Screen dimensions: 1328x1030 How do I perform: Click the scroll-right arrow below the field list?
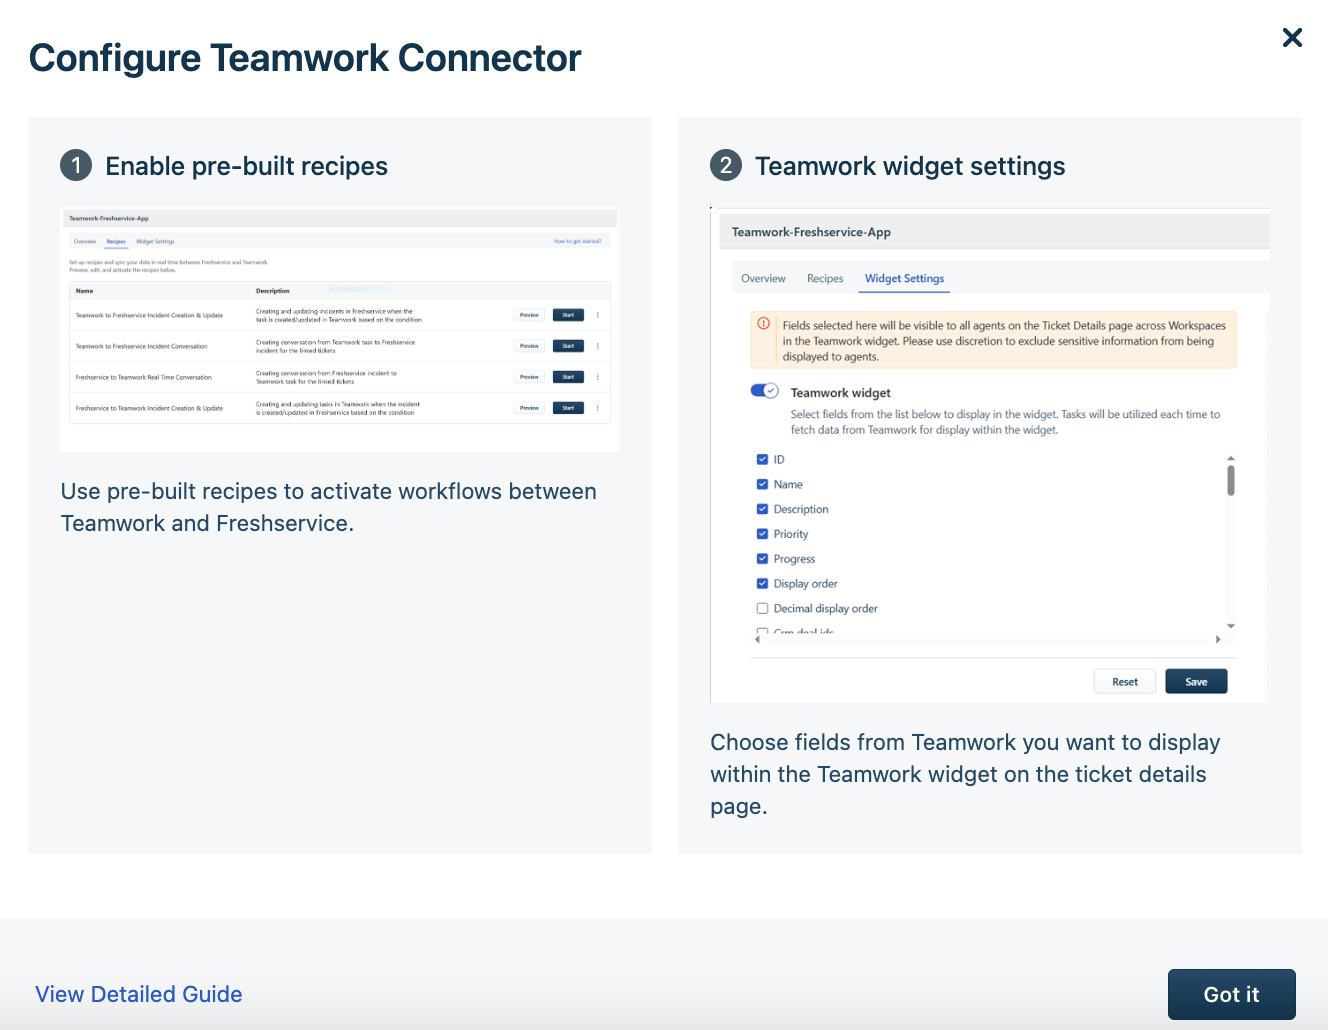pyautogui.click(x=1217, y=639)
